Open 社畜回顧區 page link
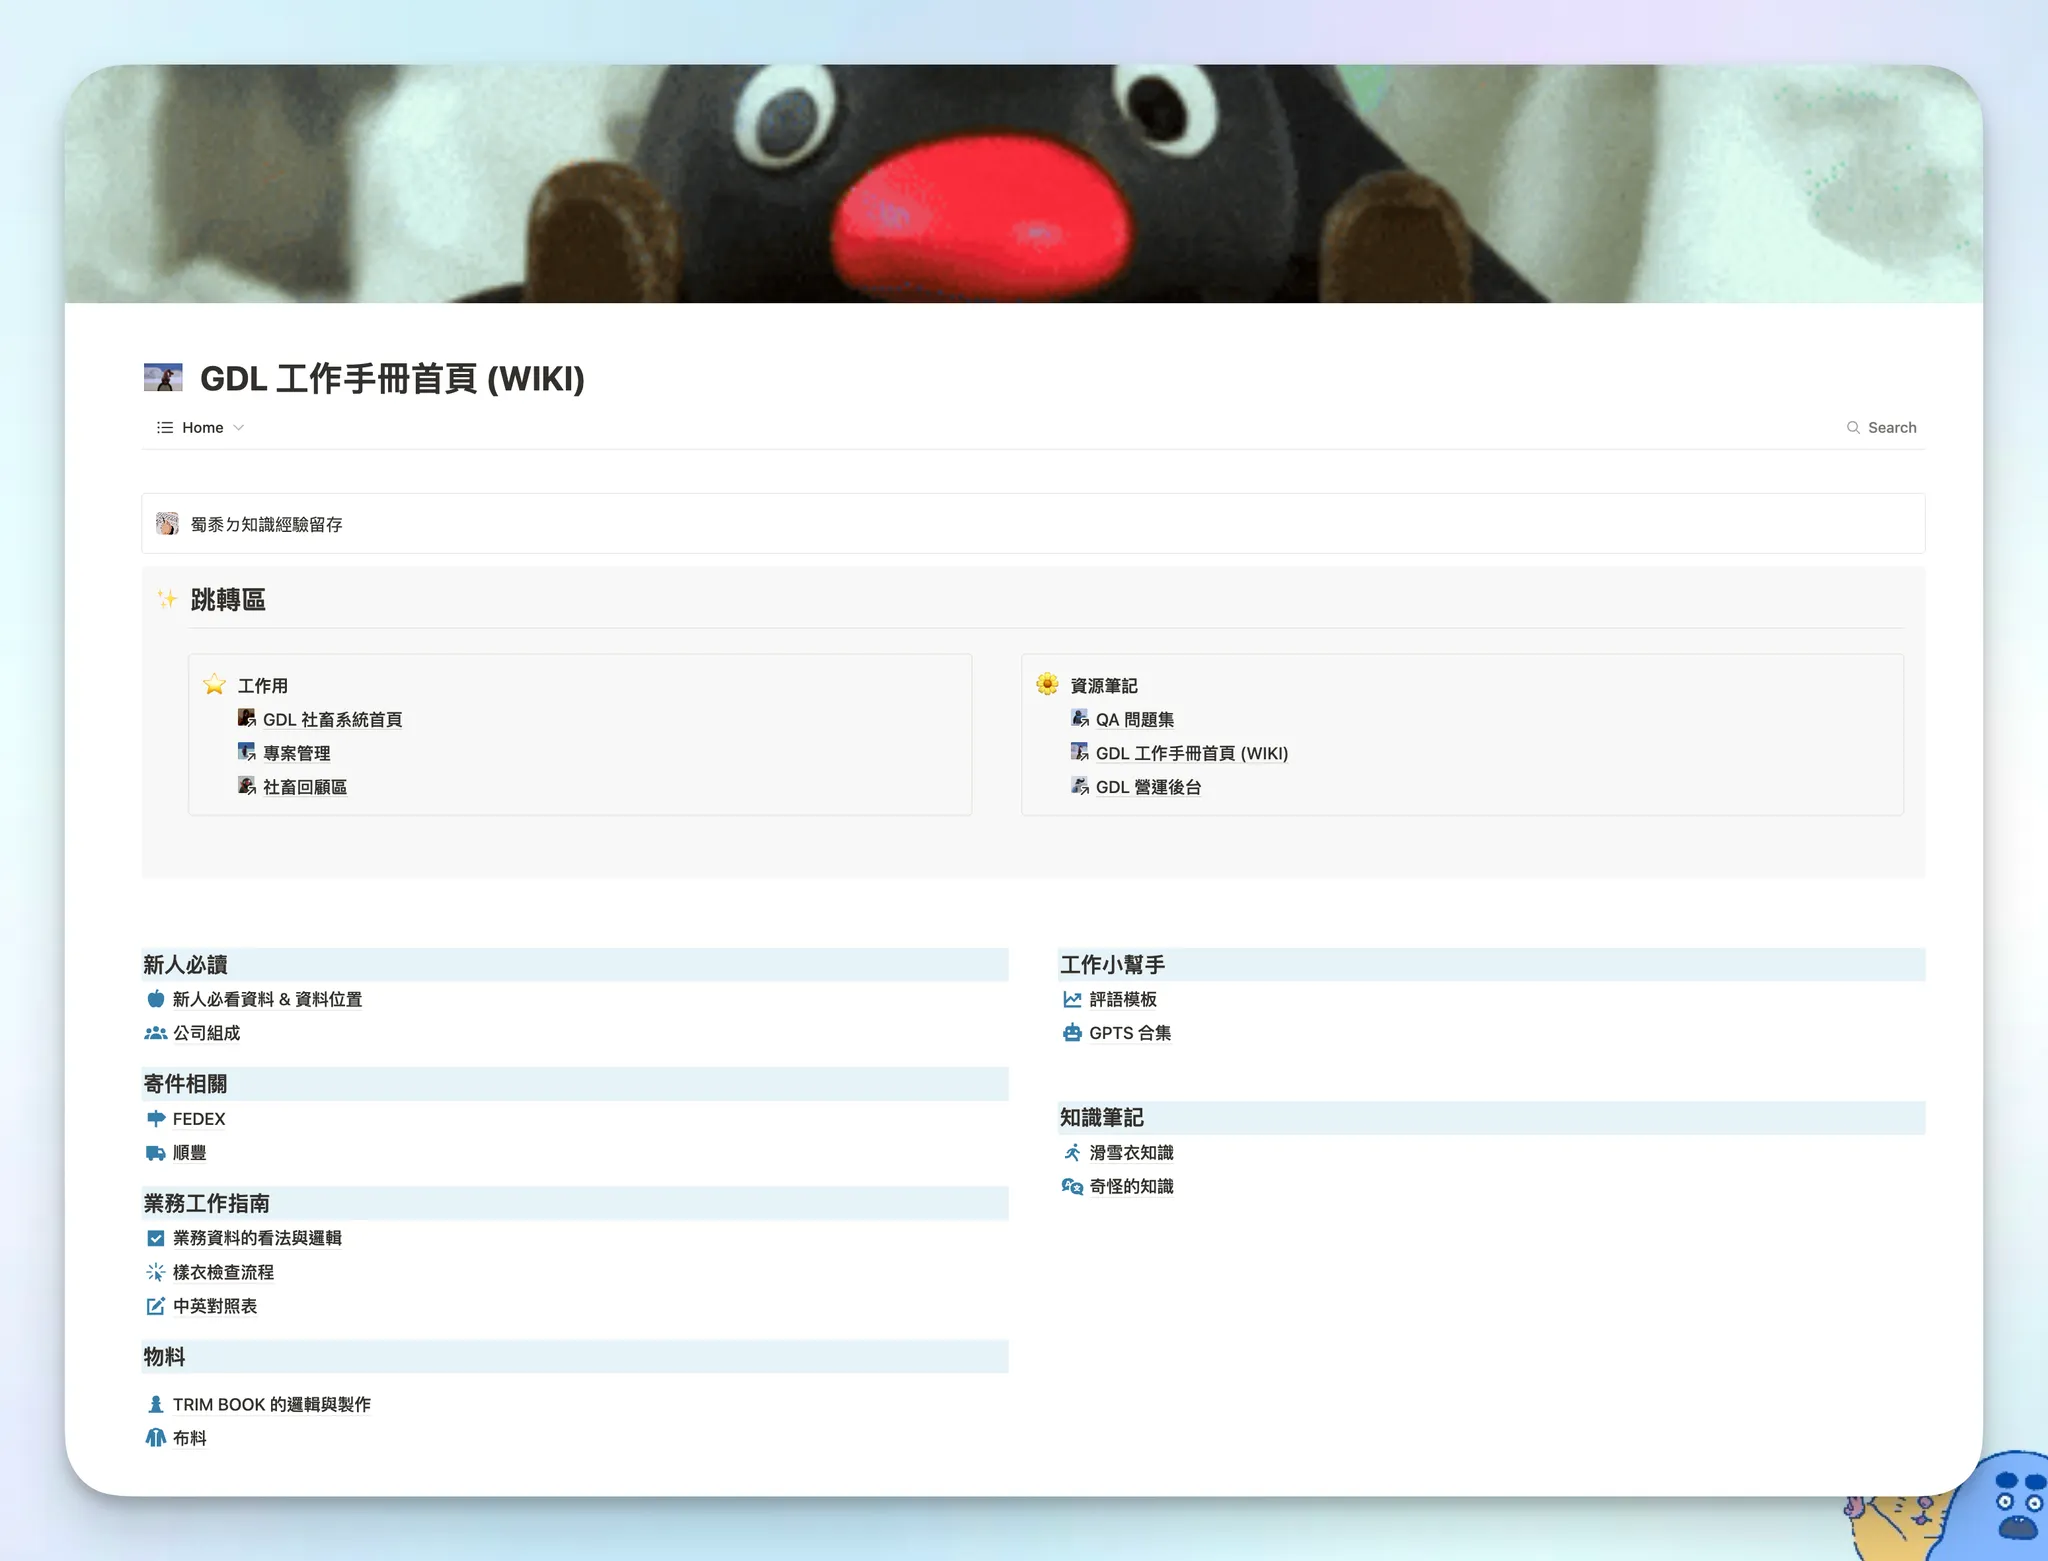Viewport: 2048px width, 1561px height. (305, 788)
